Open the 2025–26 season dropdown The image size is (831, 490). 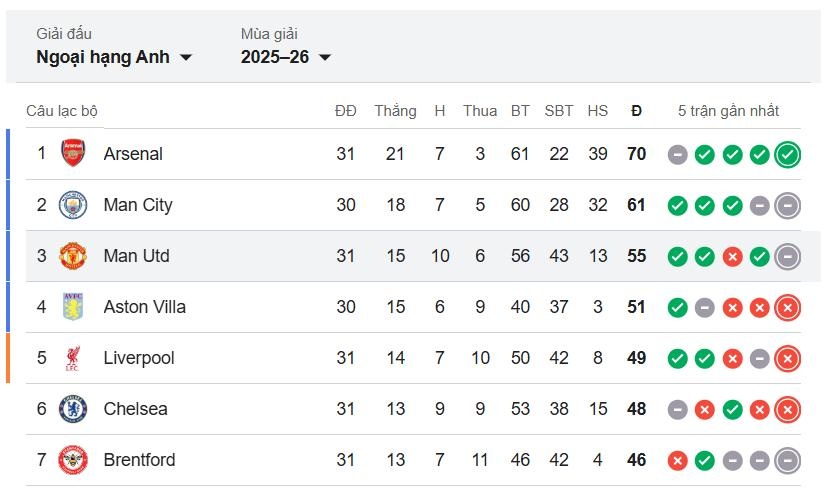(286, 57)
